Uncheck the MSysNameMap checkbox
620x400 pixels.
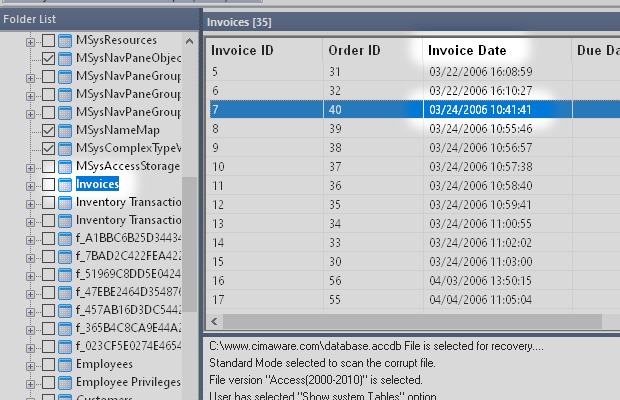tap(48, 130)
